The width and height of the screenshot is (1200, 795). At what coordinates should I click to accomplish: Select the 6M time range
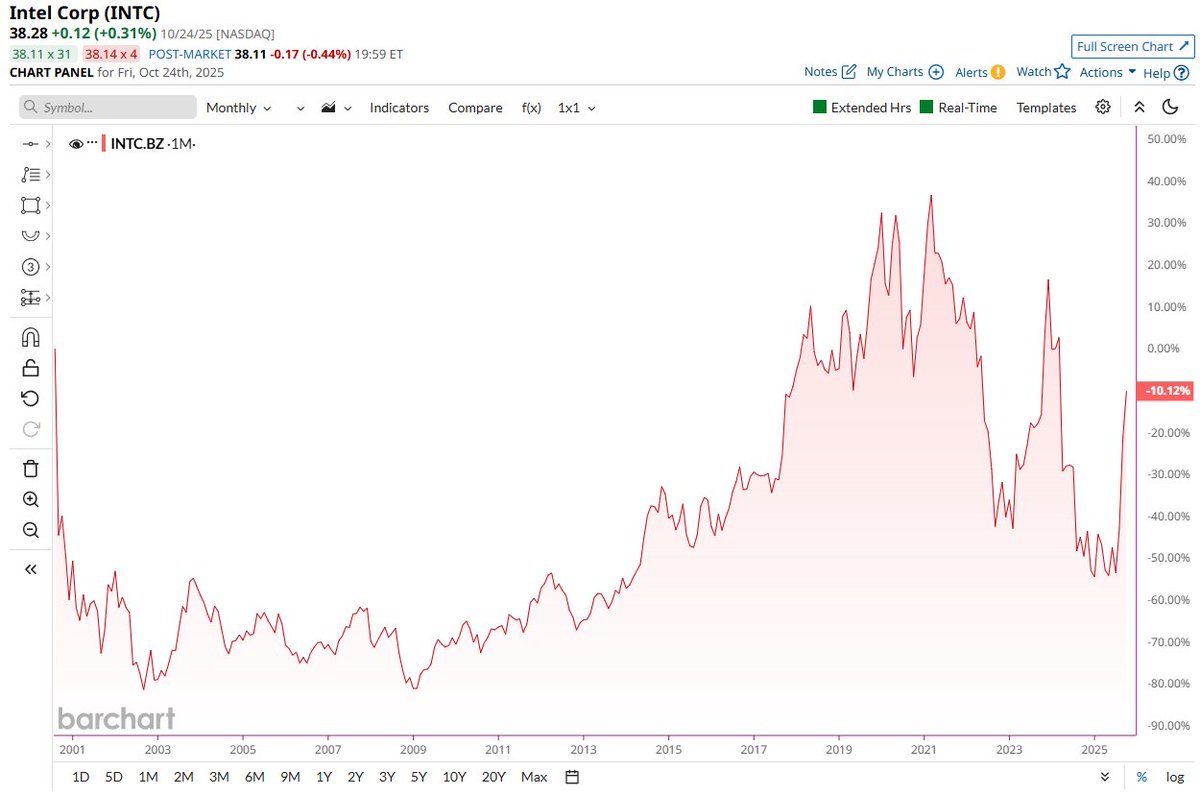pyautogui.click(x=254, y=777)
